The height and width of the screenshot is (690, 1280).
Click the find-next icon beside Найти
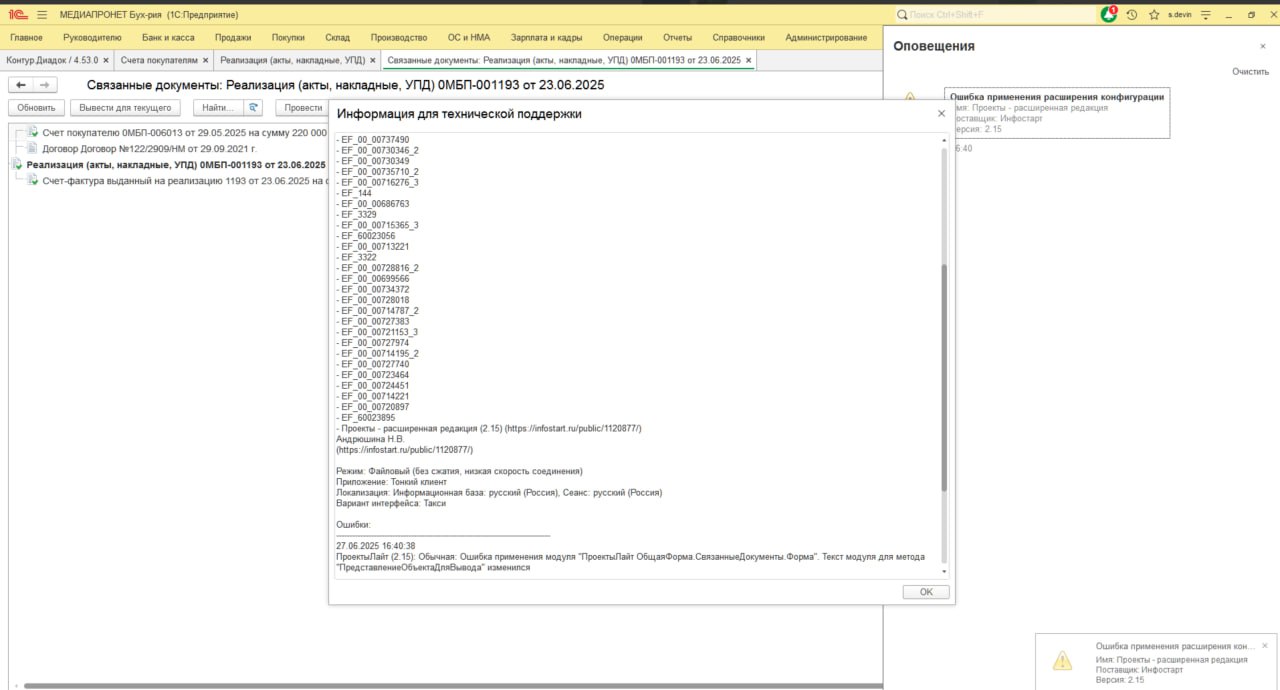(x=254, y=107)
